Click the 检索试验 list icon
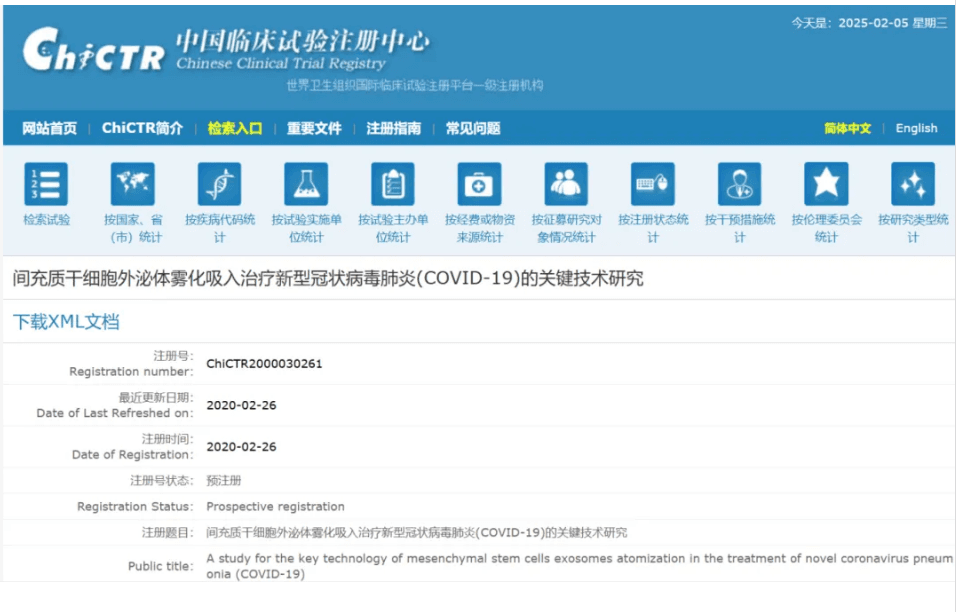Image resolution: width=956 pixels, height=612 pixels. coord(46,185)
